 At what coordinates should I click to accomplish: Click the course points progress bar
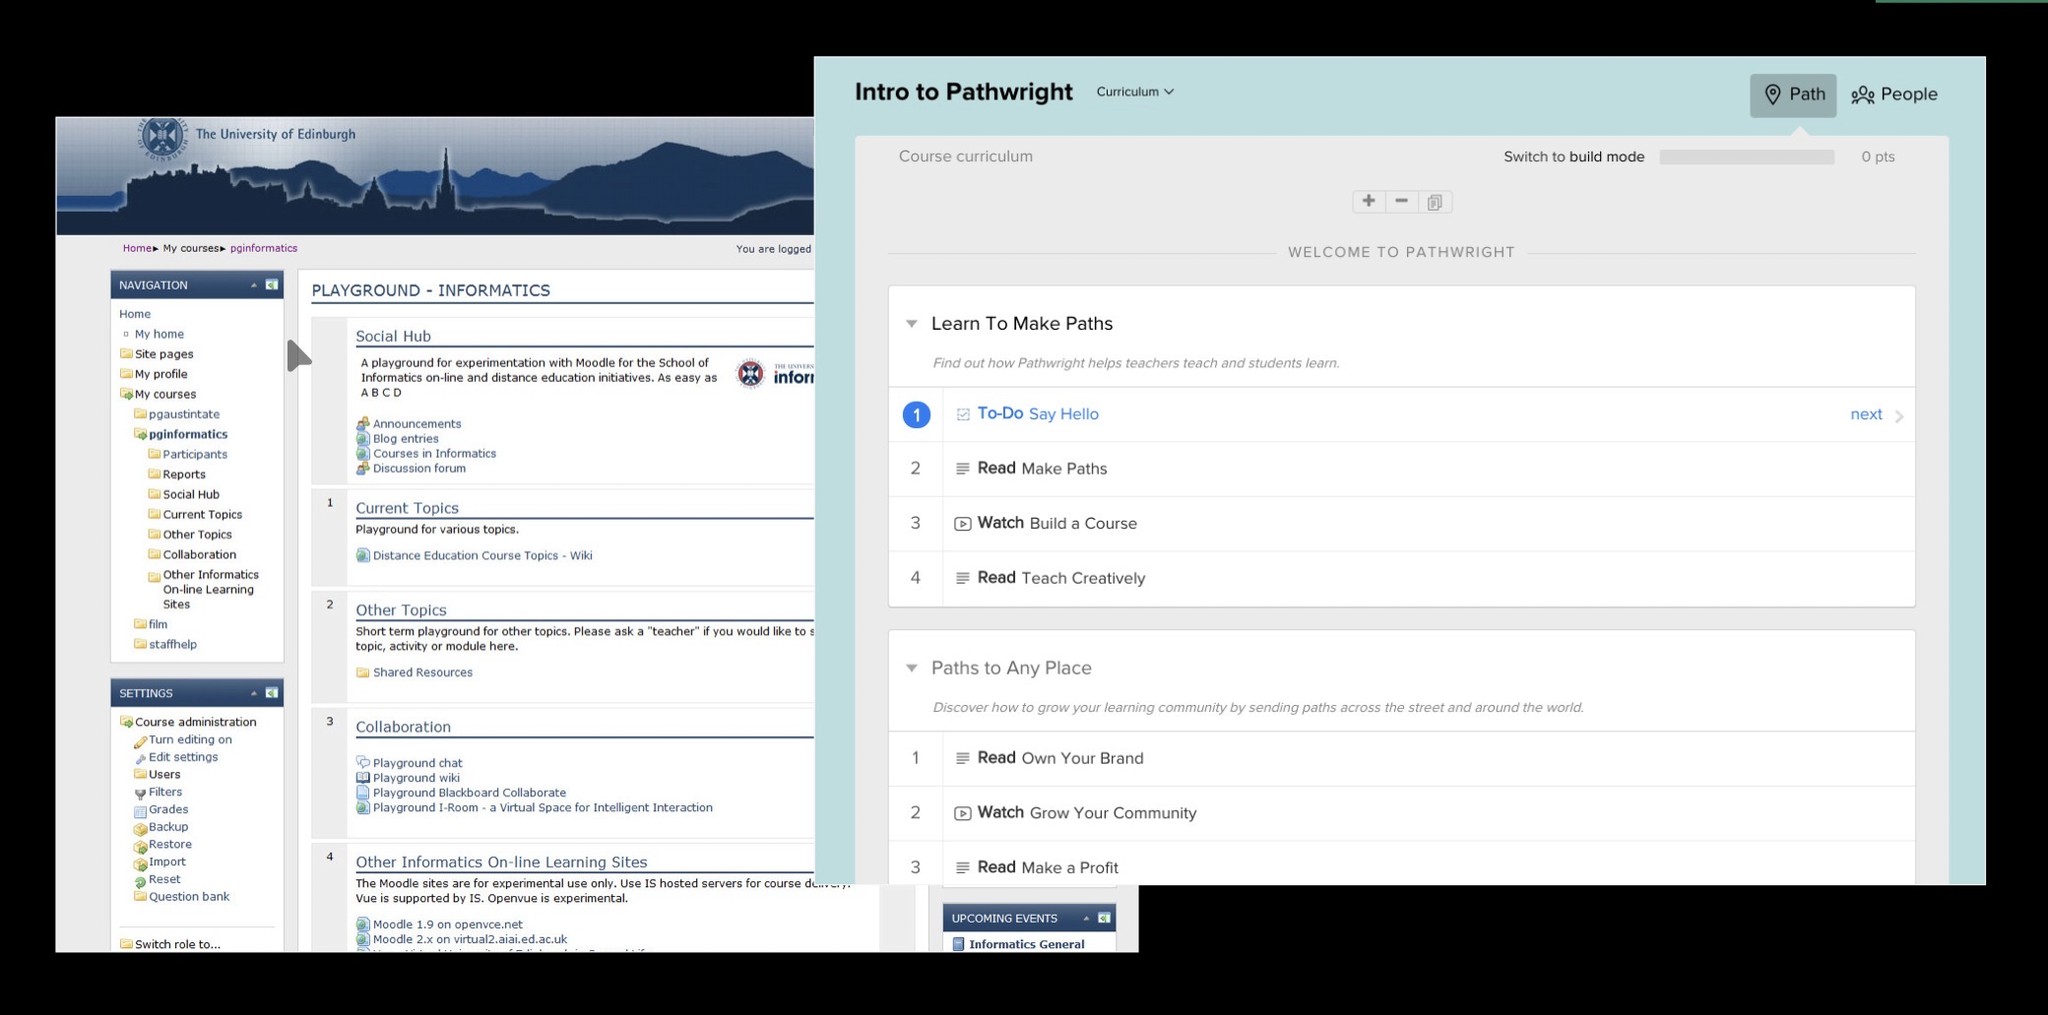click(x=1747, y=157)
